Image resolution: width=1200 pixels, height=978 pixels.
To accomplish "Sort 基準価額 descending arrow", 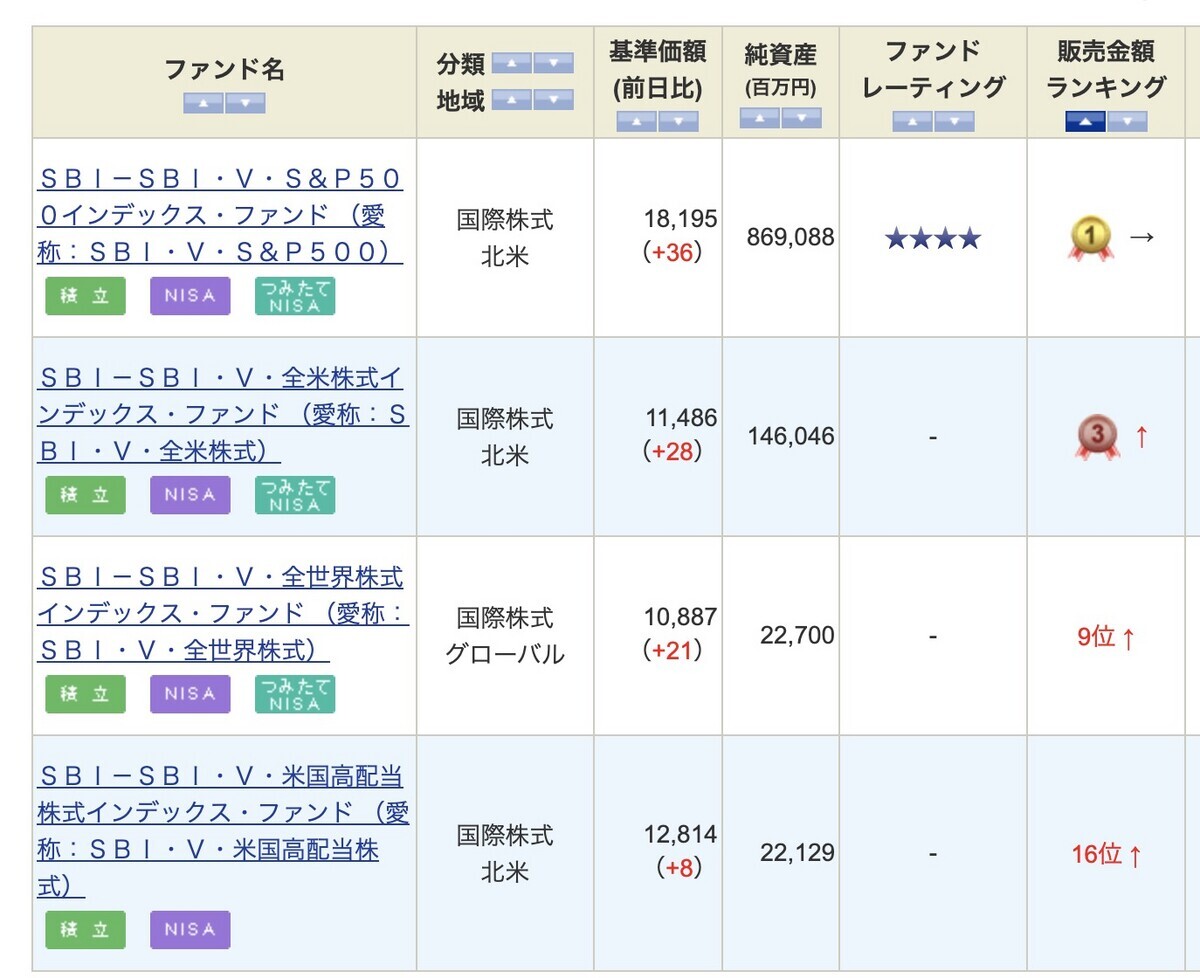I will coord(678,122).
